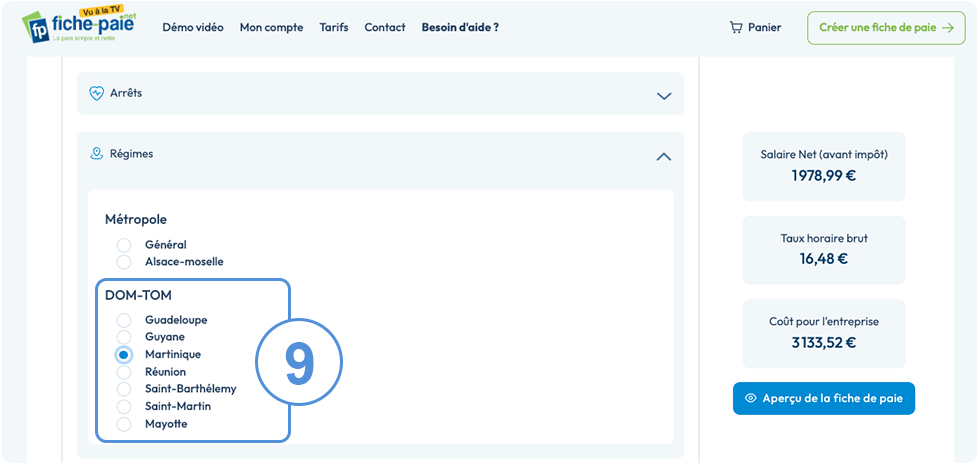The image size is (980, 466).
Task: Select the Saint-Barthélemy radio button
Action: point(124,389)
